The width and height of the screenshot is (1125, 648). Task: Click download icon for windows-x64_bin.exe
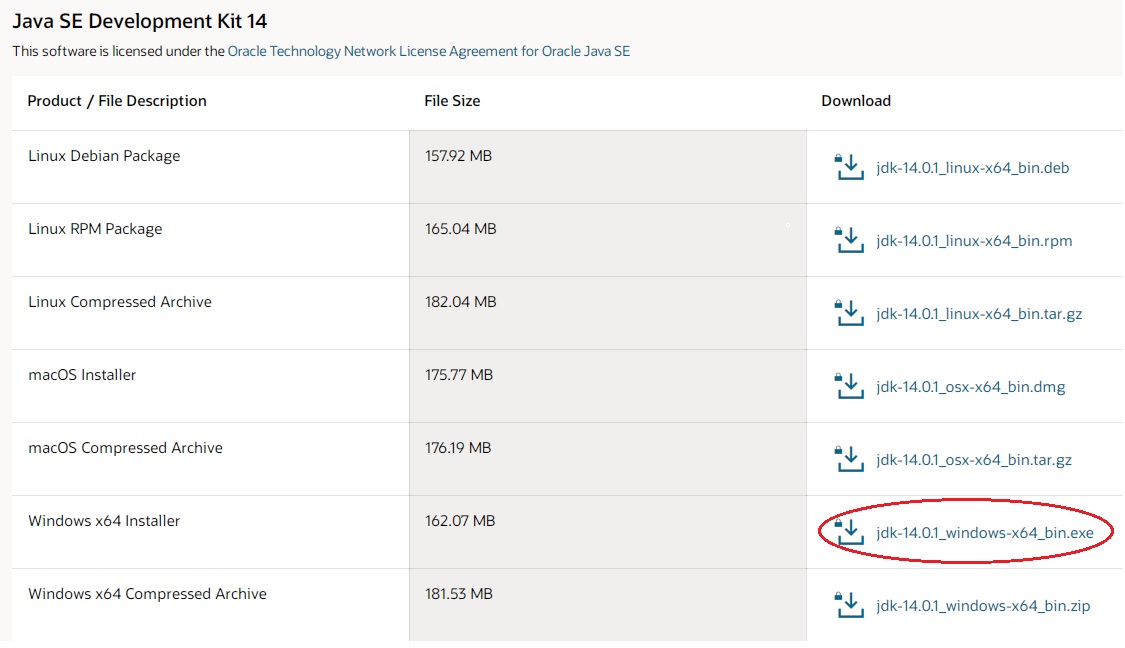(x=849, y=532)
